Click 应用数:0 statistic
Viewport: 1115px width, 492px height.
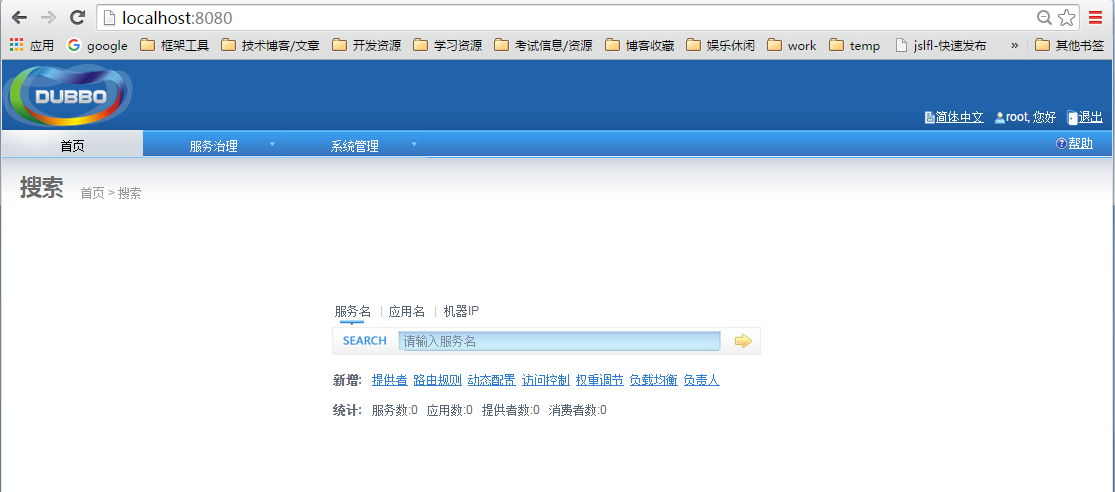click(x=449, y=410)
